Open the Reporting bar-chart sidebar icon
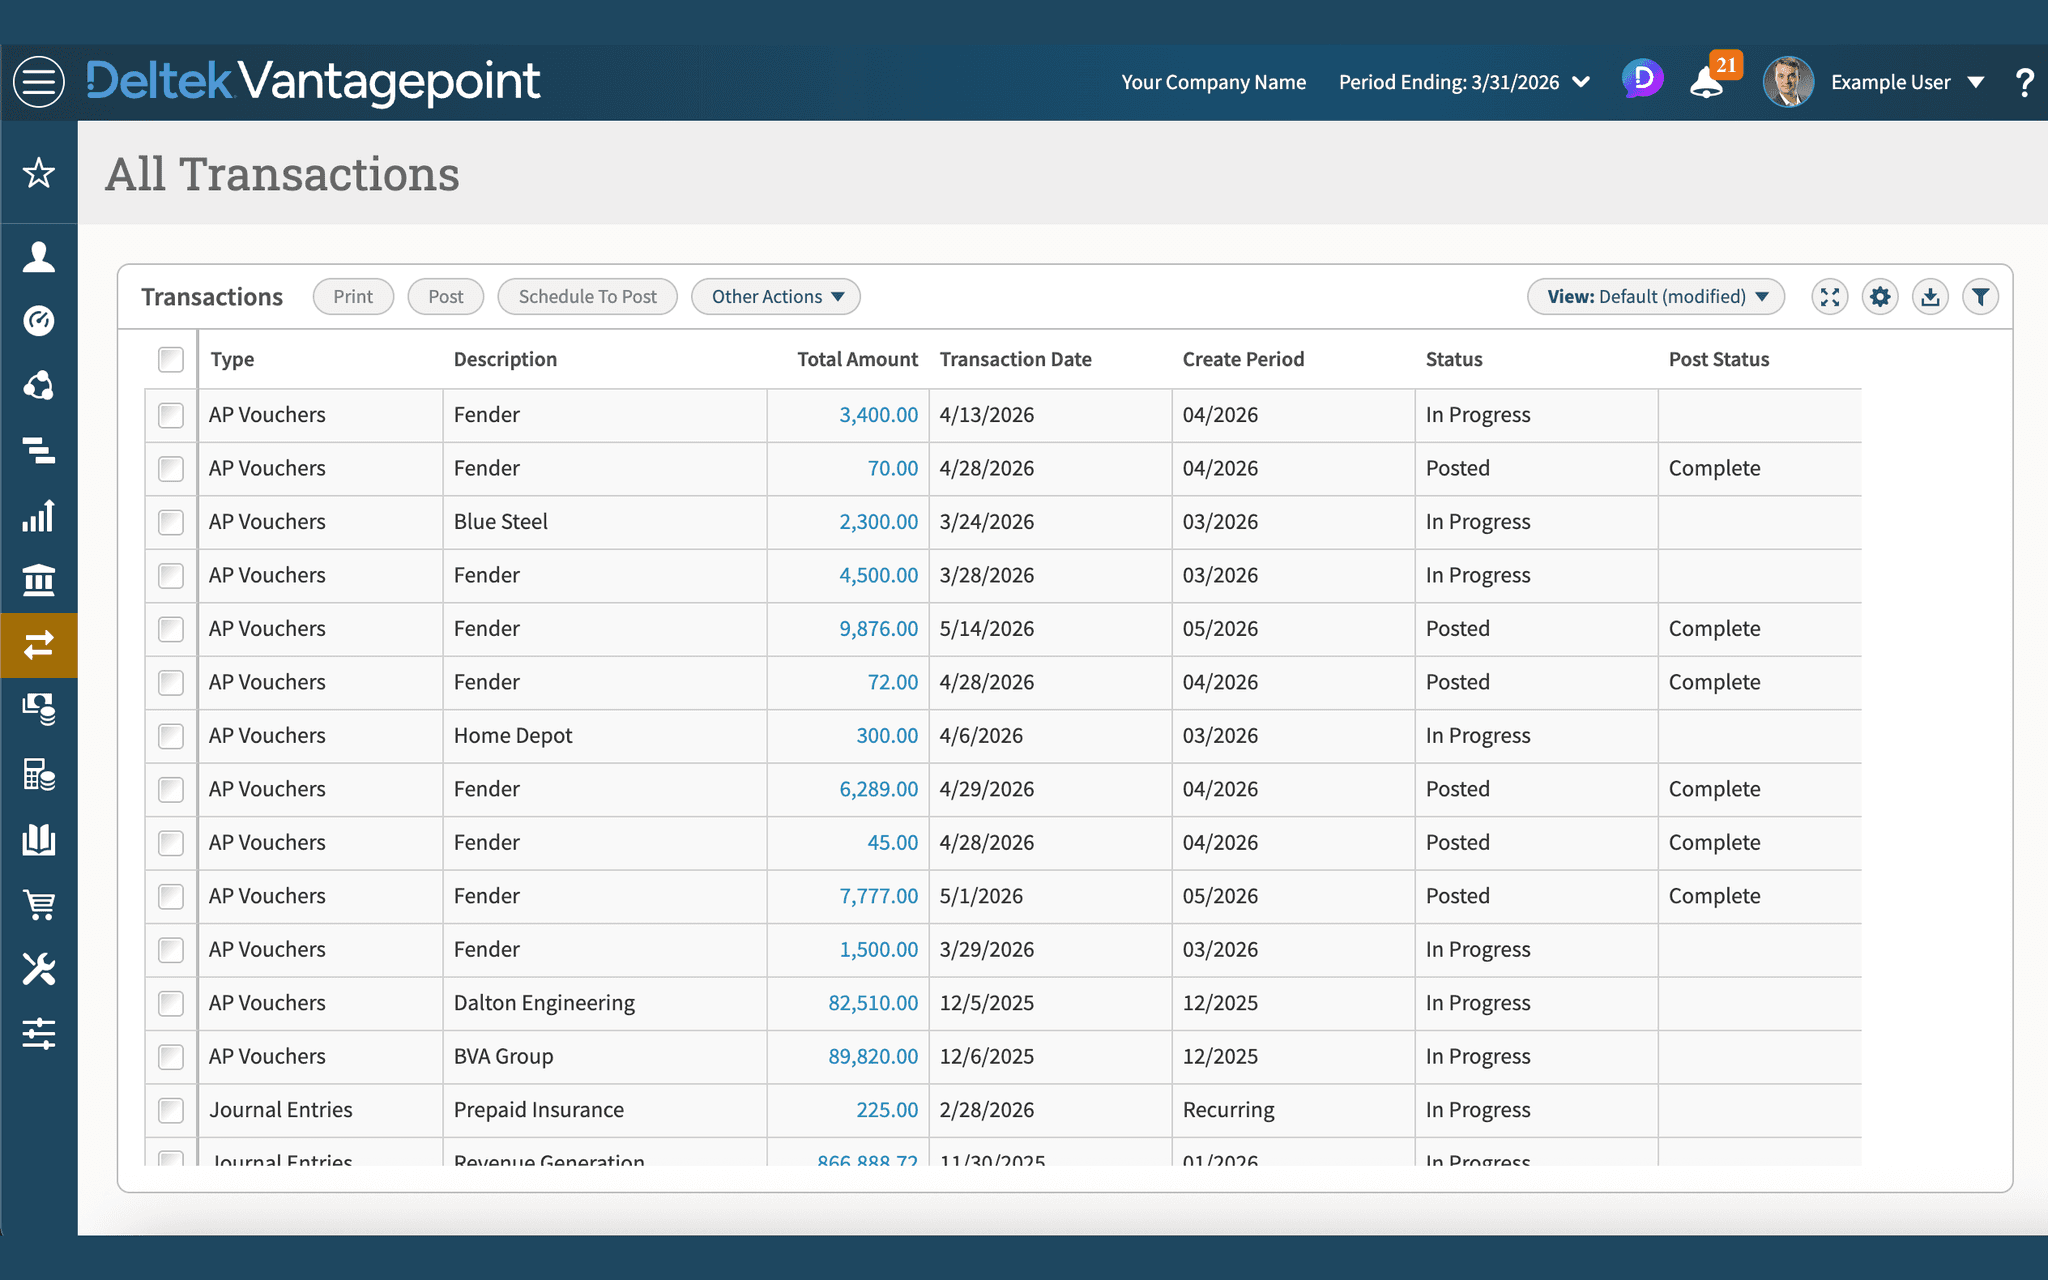Screen dimensions: 2048x1280 tap(39, 516)
